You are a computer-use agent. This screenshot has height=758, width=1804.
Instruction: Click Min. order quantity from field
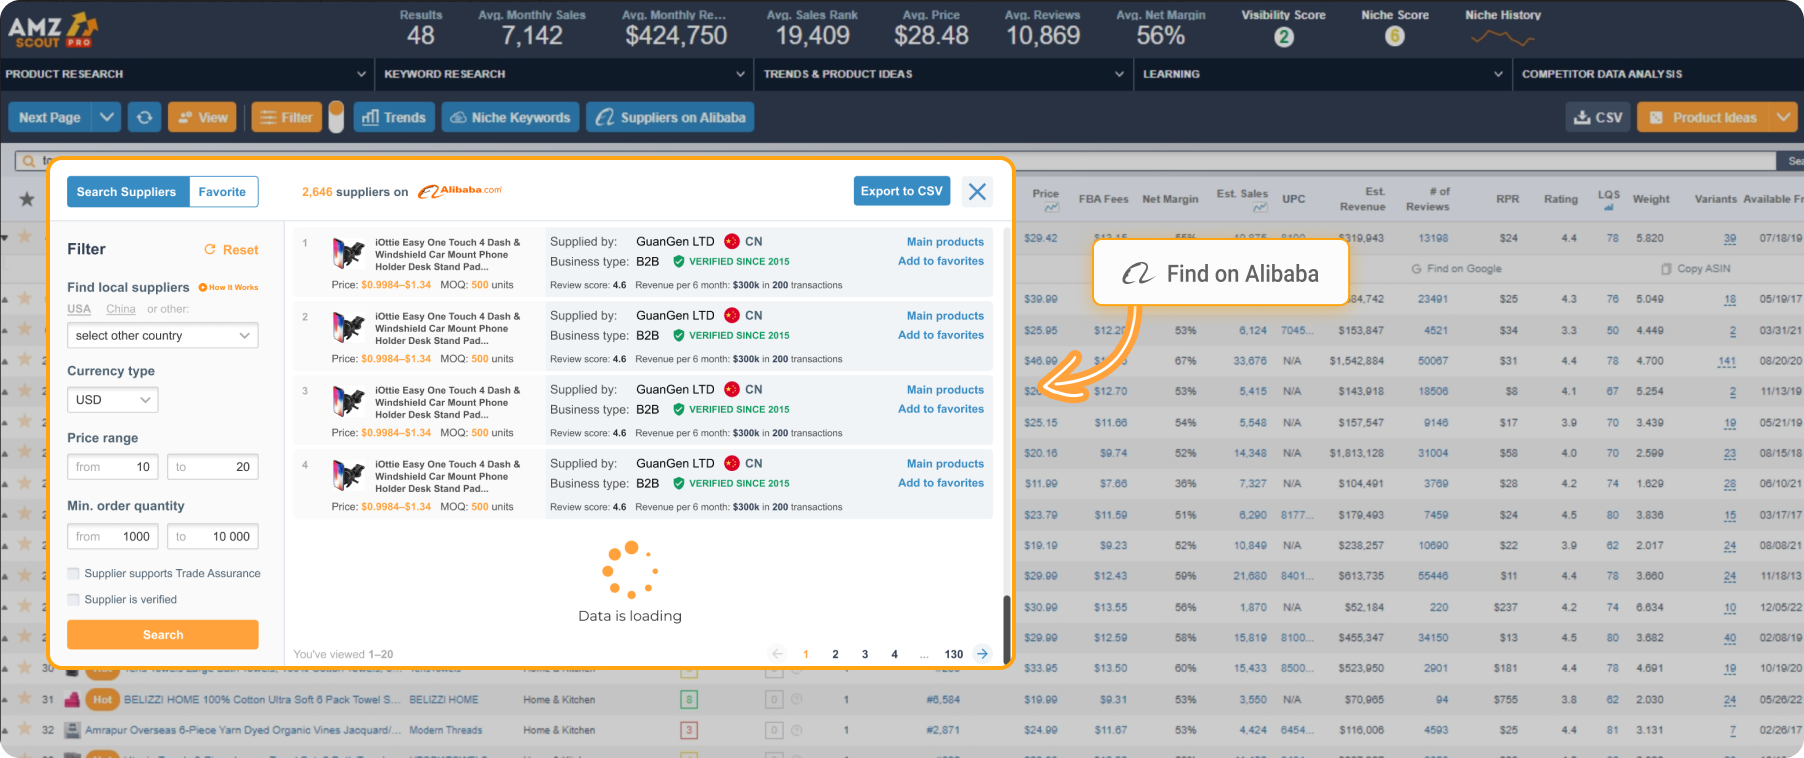tap(113, 537)
